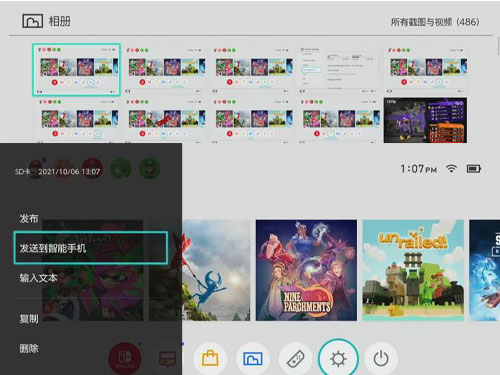Click the 1:07 PM clock
The width and height of the screenshot is (500, 375).
tap(419, 169)
